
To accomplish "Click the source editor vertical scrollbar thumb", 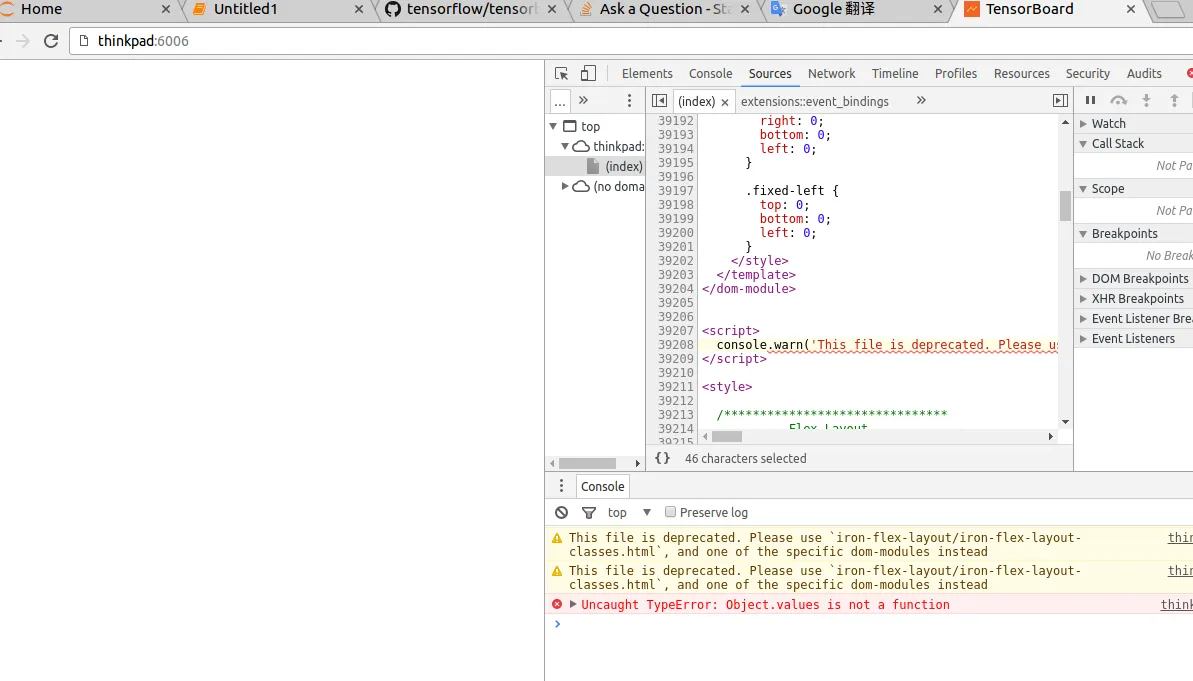I will point(1065,205).
